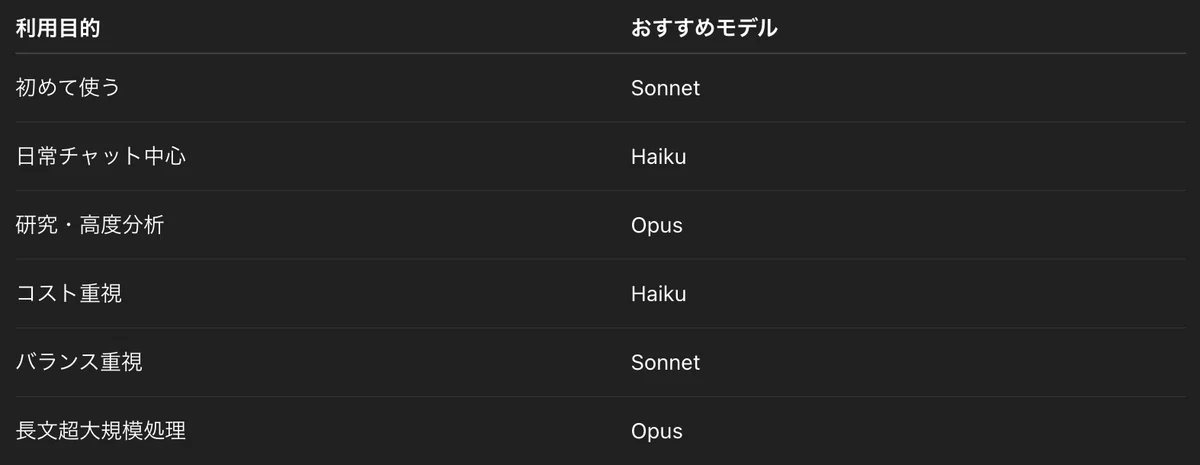Click the 利用目的 column header
Screen dimensions: 1200x465
tap(58, 28)
